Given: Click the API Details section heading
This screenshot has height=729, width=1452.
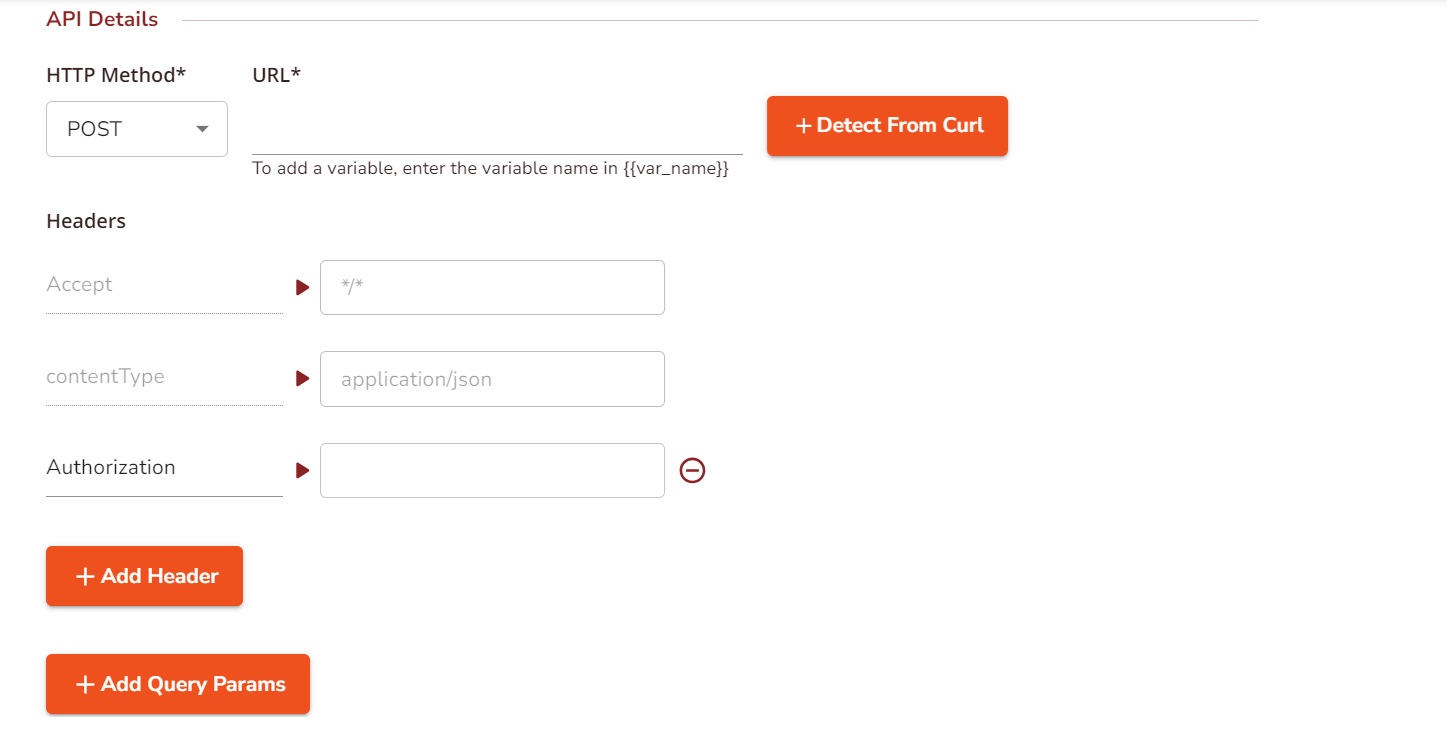Looking at the screenshot, I should [102, 19].
